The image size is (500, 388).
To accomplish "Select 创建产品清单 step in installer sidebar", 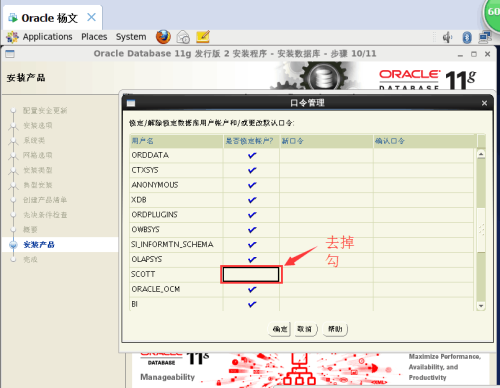I will click(x=45, y=200).
